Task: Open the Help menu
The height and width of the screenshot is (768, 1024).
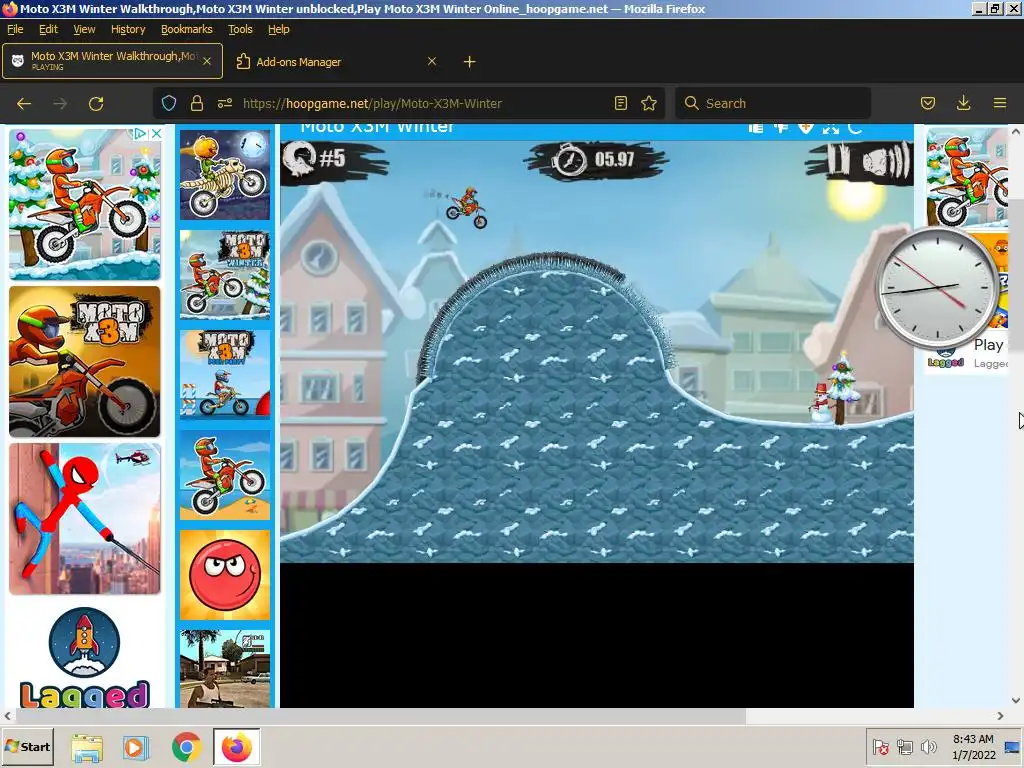Action: coord(279,29)
